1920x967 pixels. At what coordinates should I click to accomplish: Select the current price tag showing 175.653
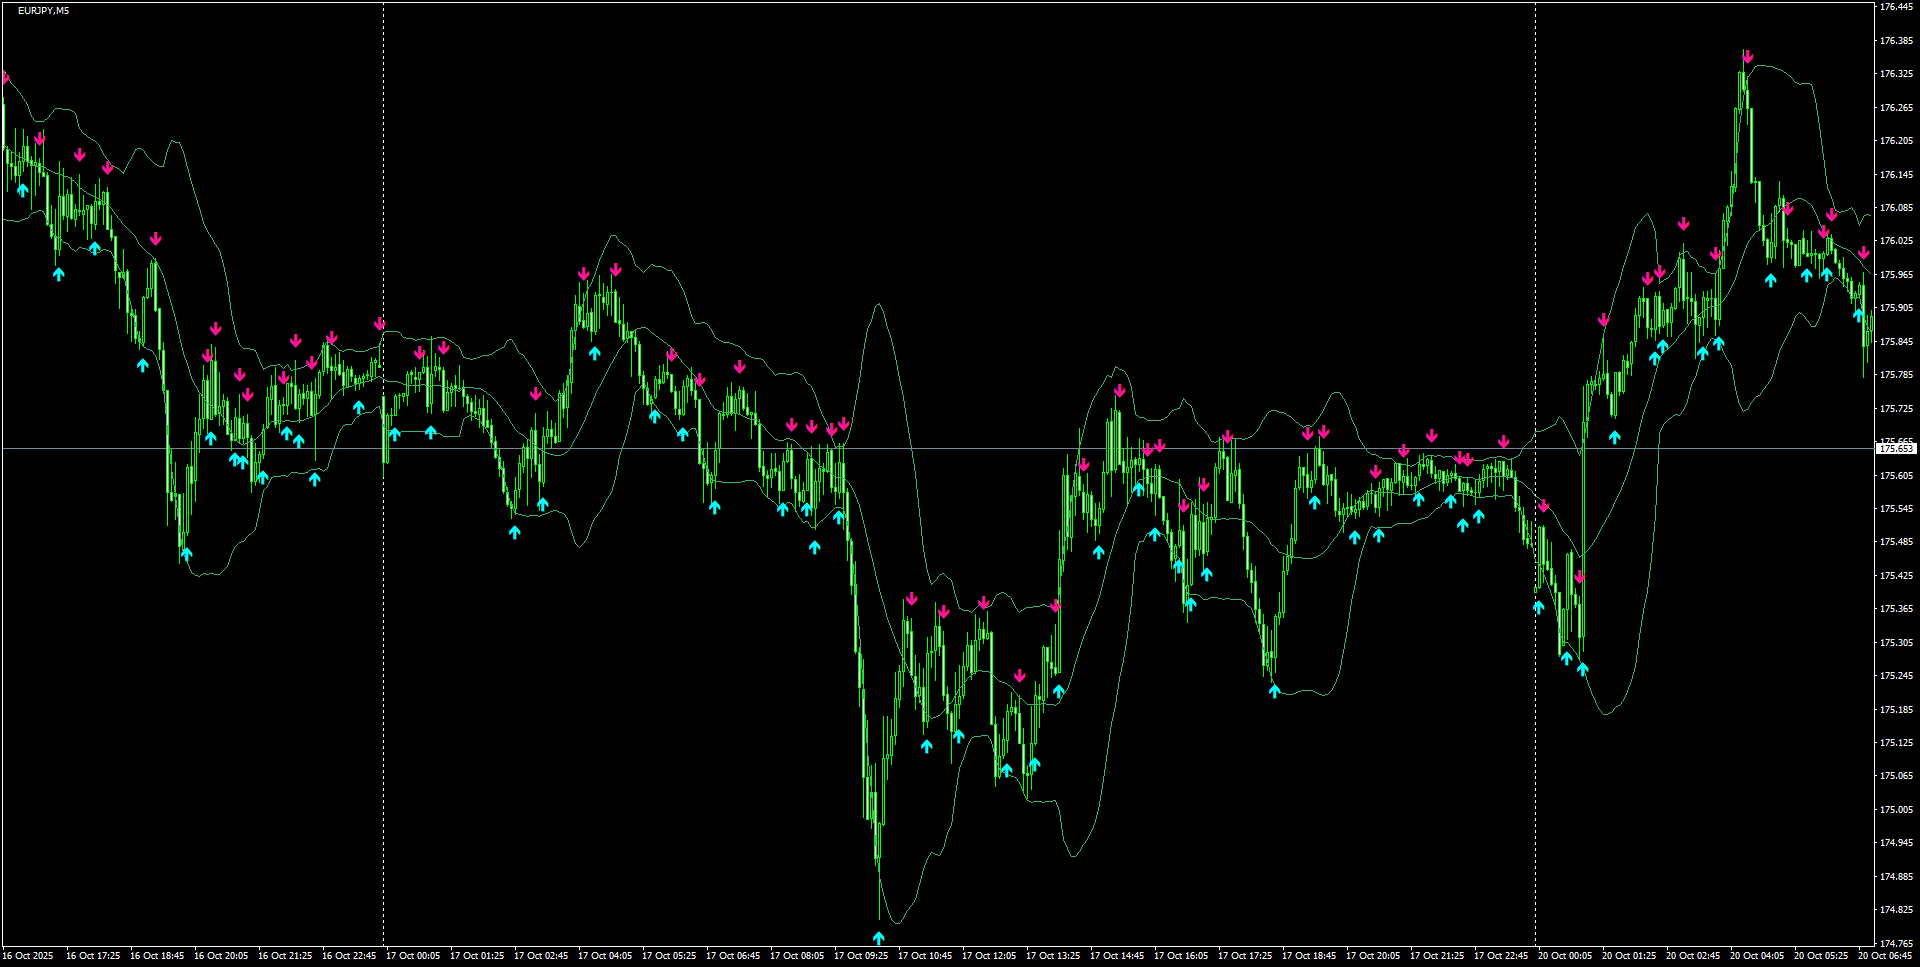[1896, 449]
